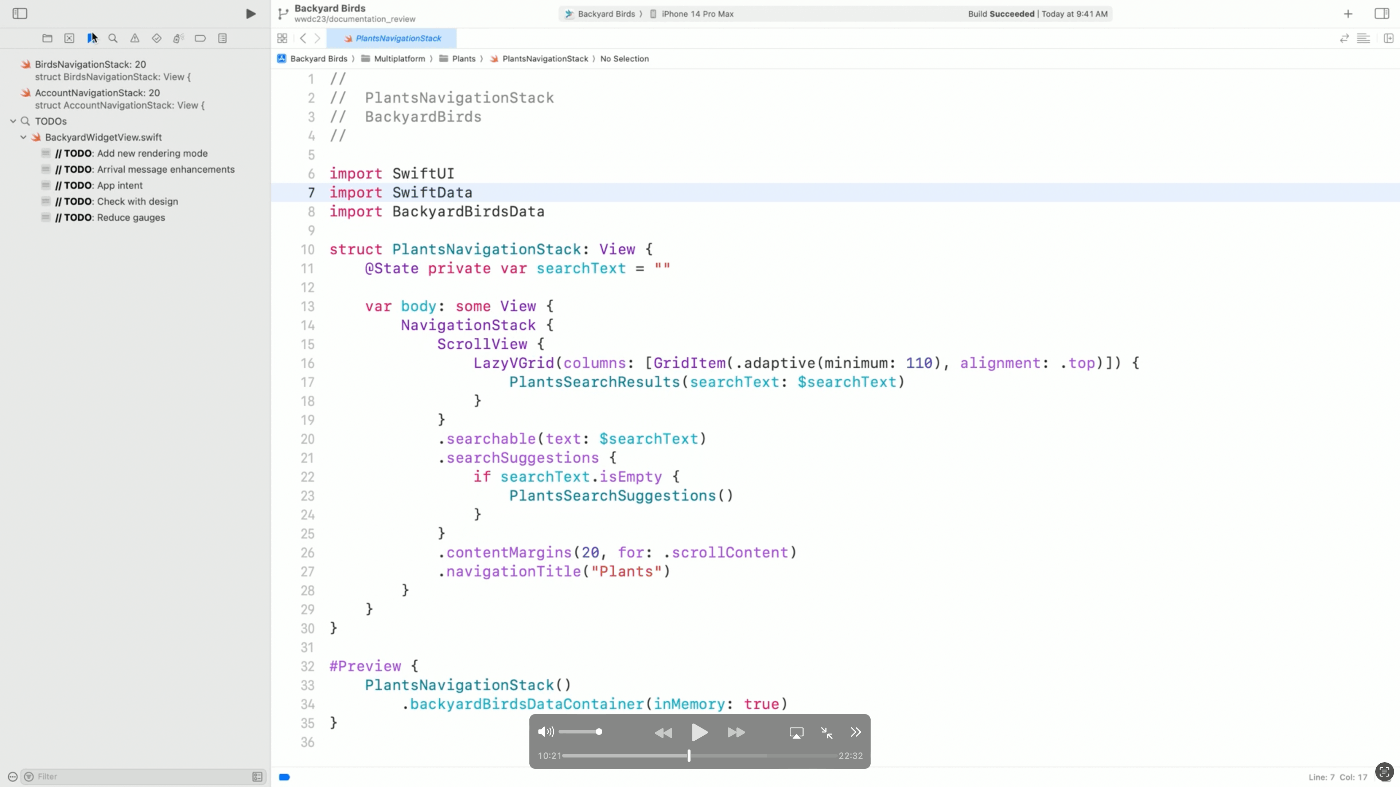
Task: Play the video
Action: [x=700, y=733]
